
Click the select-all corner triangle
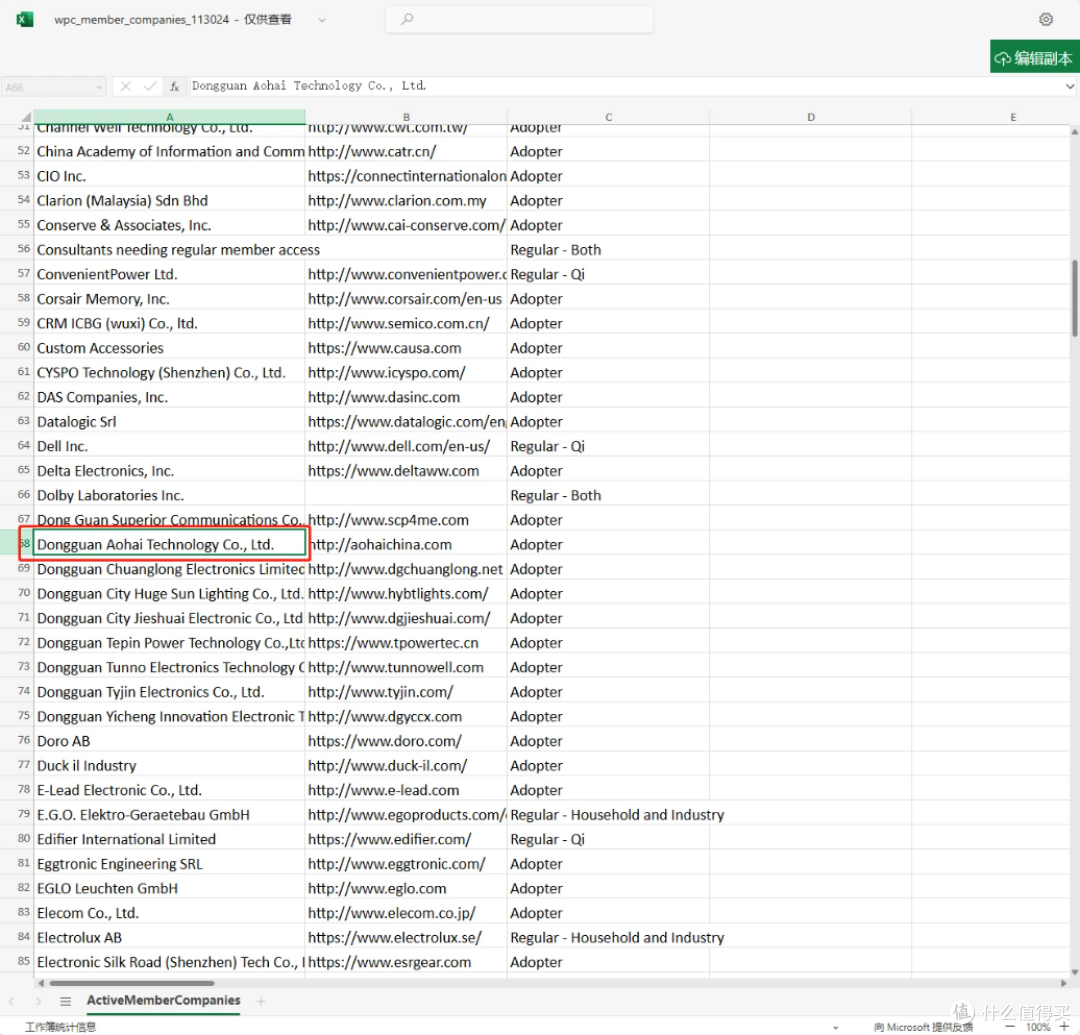25,116
